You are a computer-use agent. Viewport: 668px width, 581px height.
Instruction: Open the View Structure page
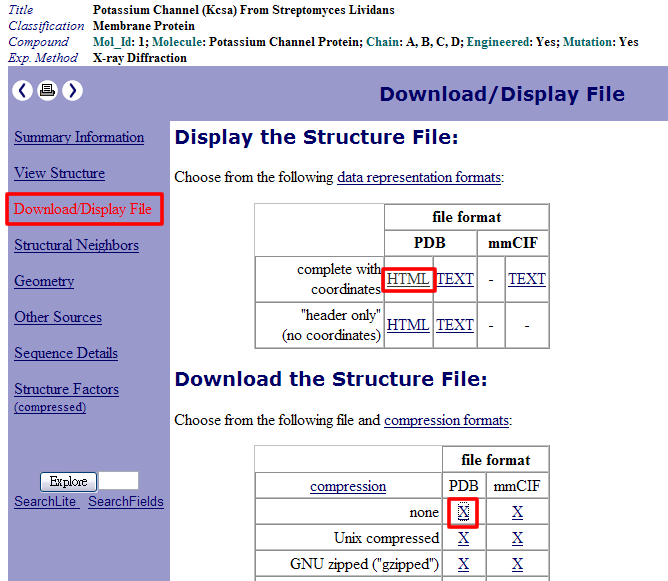[x=59, y=174]
